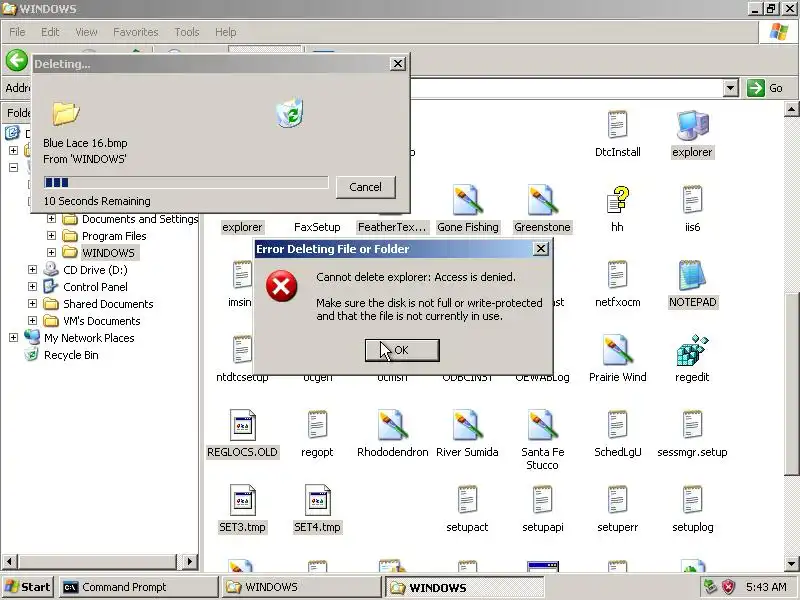Select the explorer computer icon
Image resolution: width=800 pixels, height=600 pixels.
click(692, 124)
